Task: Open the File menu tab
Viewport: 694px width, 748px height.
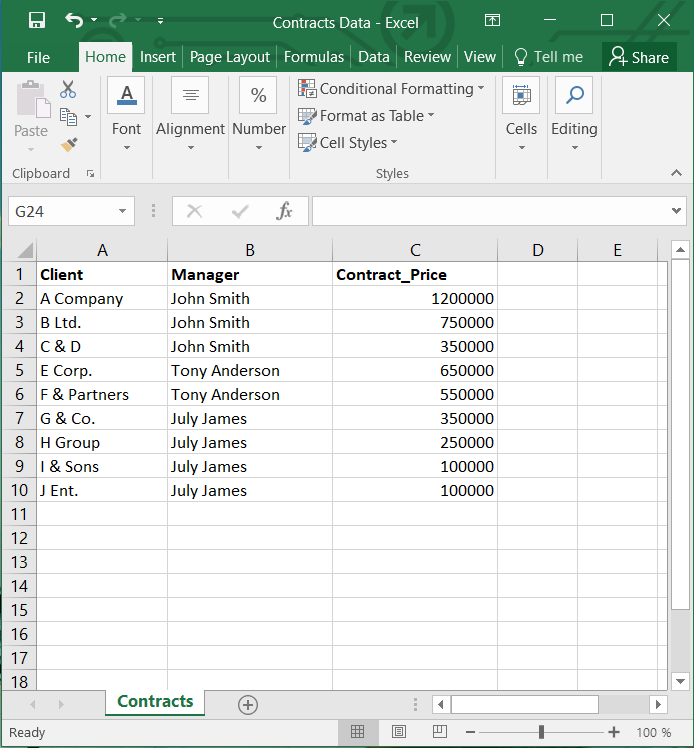Action: point(38,57)
